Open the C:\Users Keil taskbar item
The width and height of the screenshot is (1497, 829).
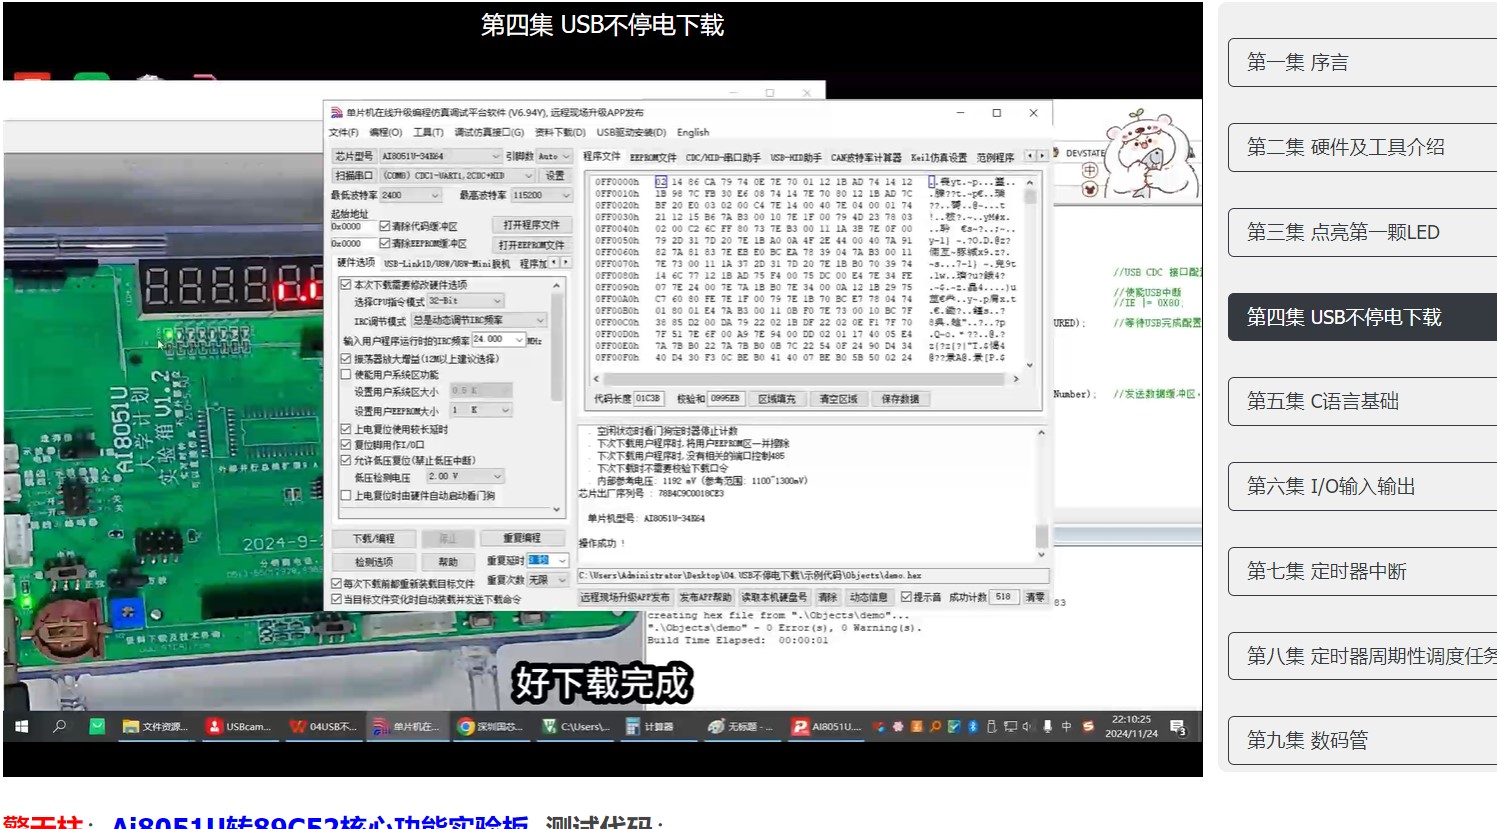click(x=576, y=727)
